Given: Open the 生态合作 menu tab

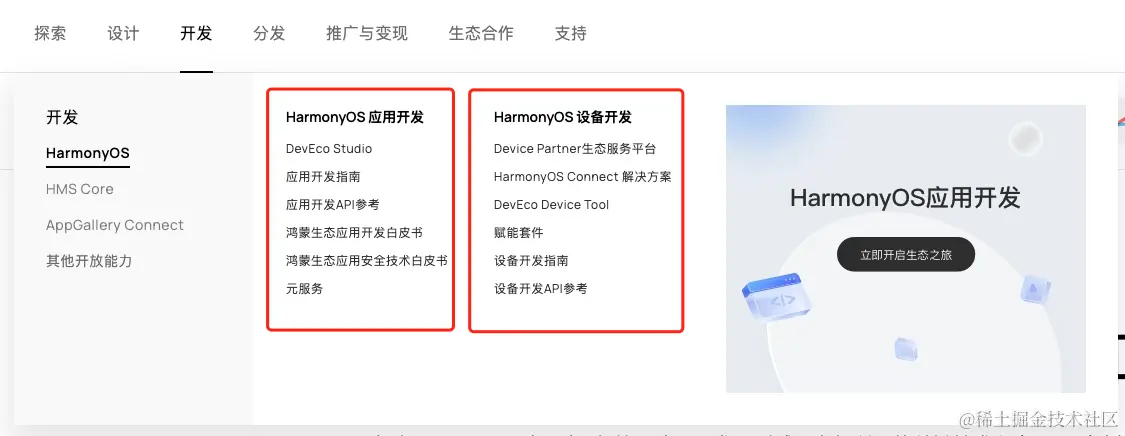Looking at the screenshot, I should click(x=481, y=33).
